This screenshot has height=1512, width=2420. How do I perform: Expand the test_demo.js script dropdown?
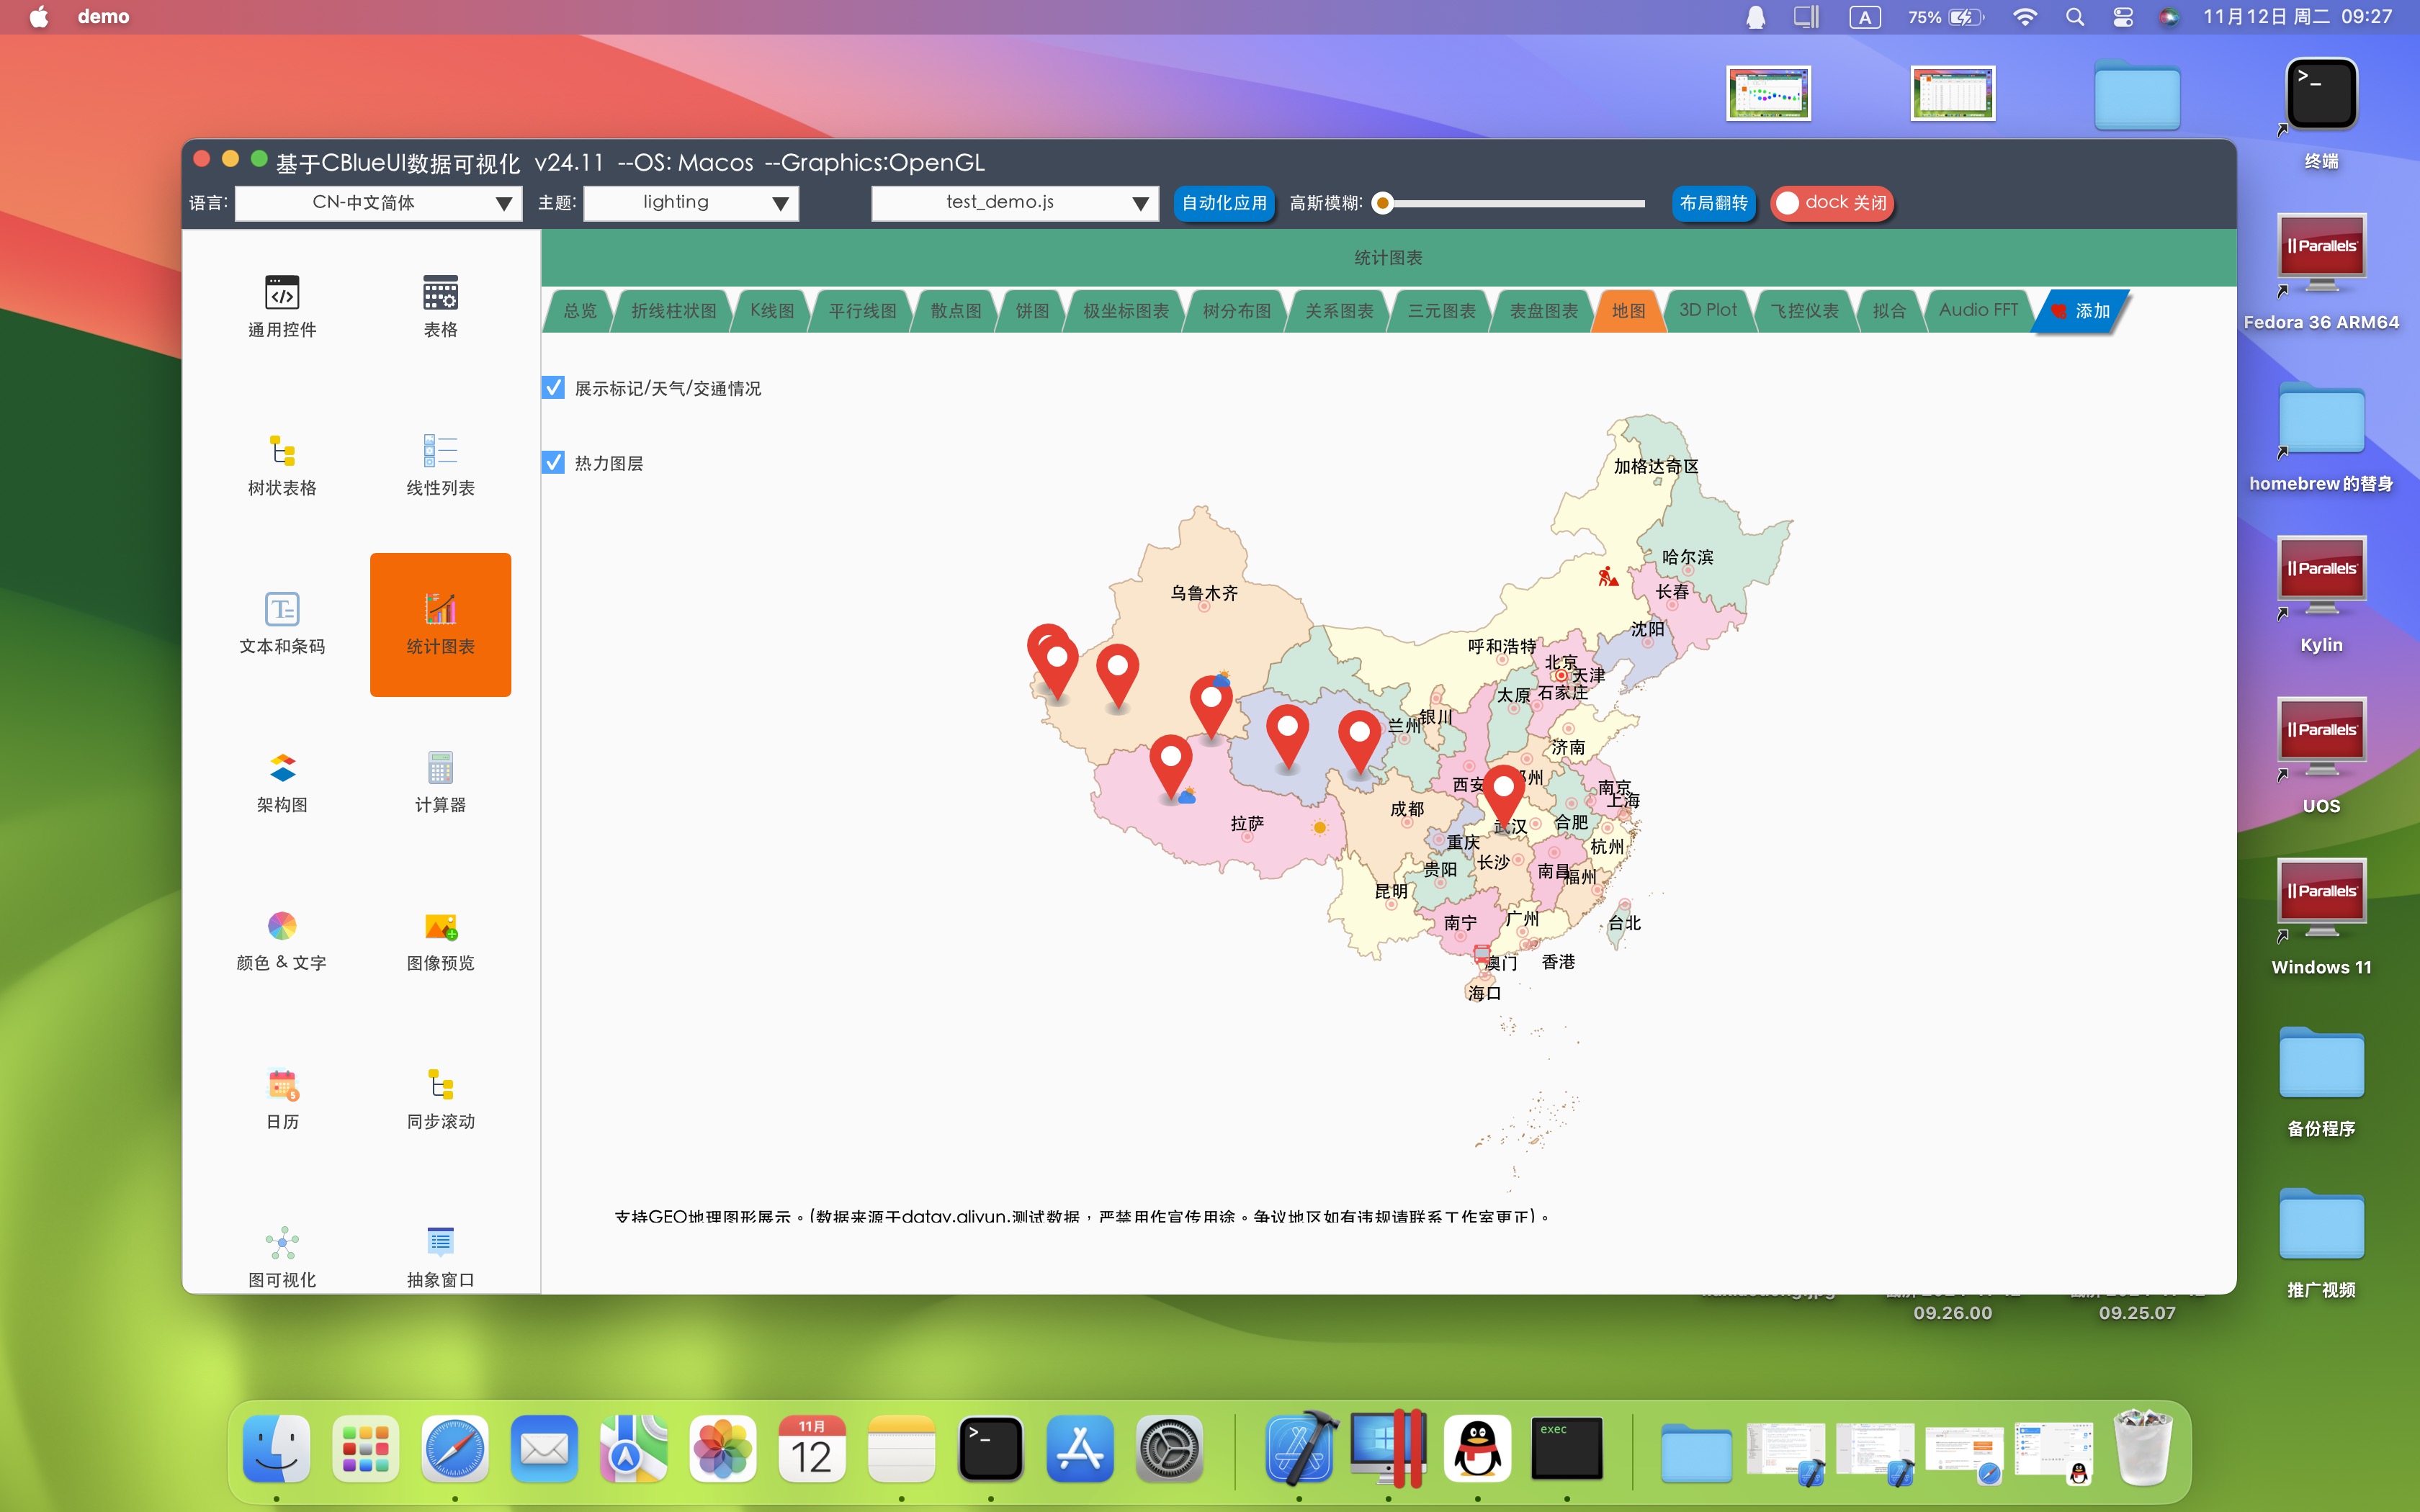coord(1014,203)
